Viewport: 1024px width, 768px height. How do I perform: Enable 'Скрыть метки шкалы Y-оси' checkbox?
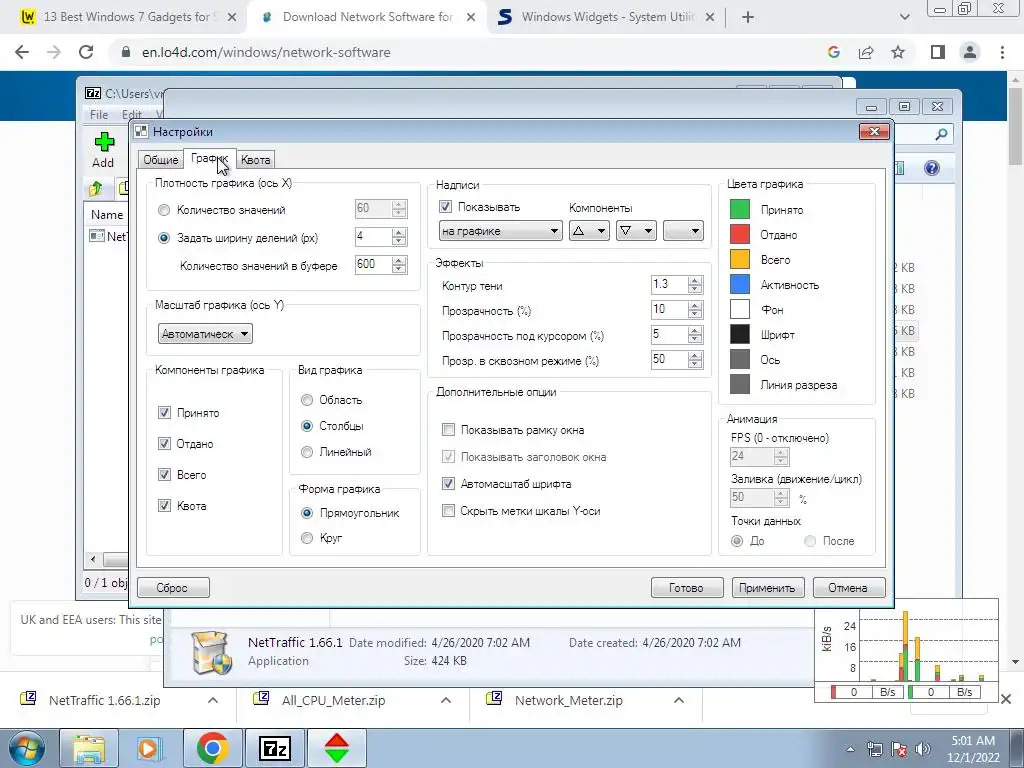coord(448,511)
